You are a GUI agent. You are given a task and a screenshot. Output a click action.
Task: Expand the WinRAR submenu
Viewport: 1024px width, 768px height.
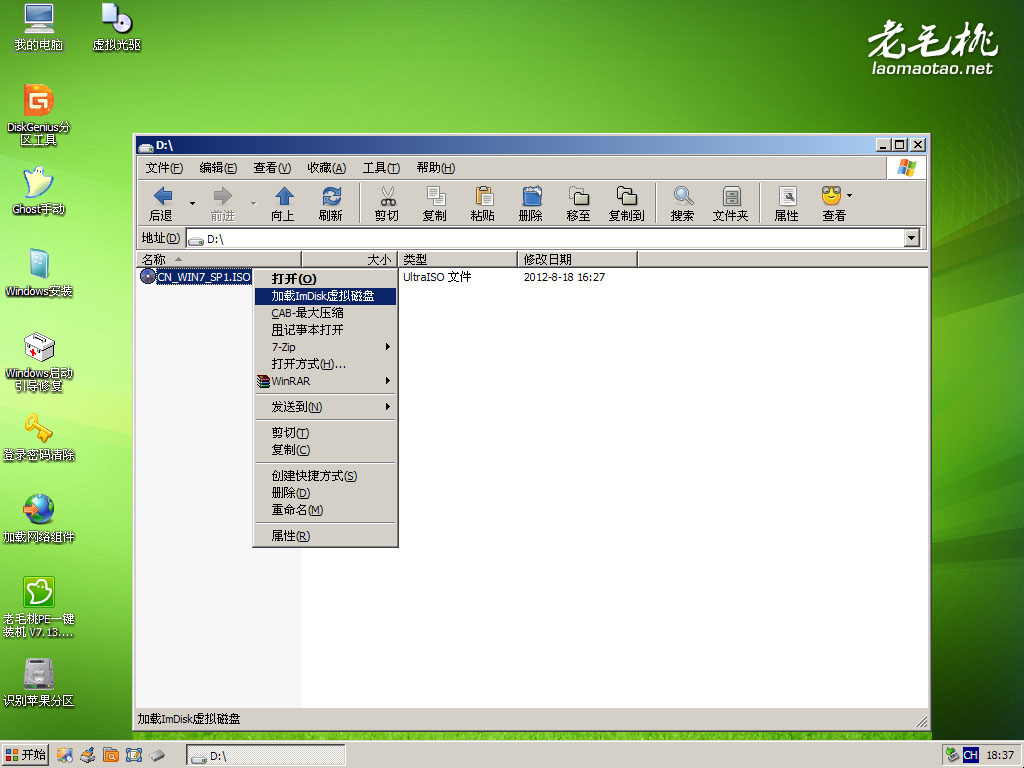pos(388,381)
